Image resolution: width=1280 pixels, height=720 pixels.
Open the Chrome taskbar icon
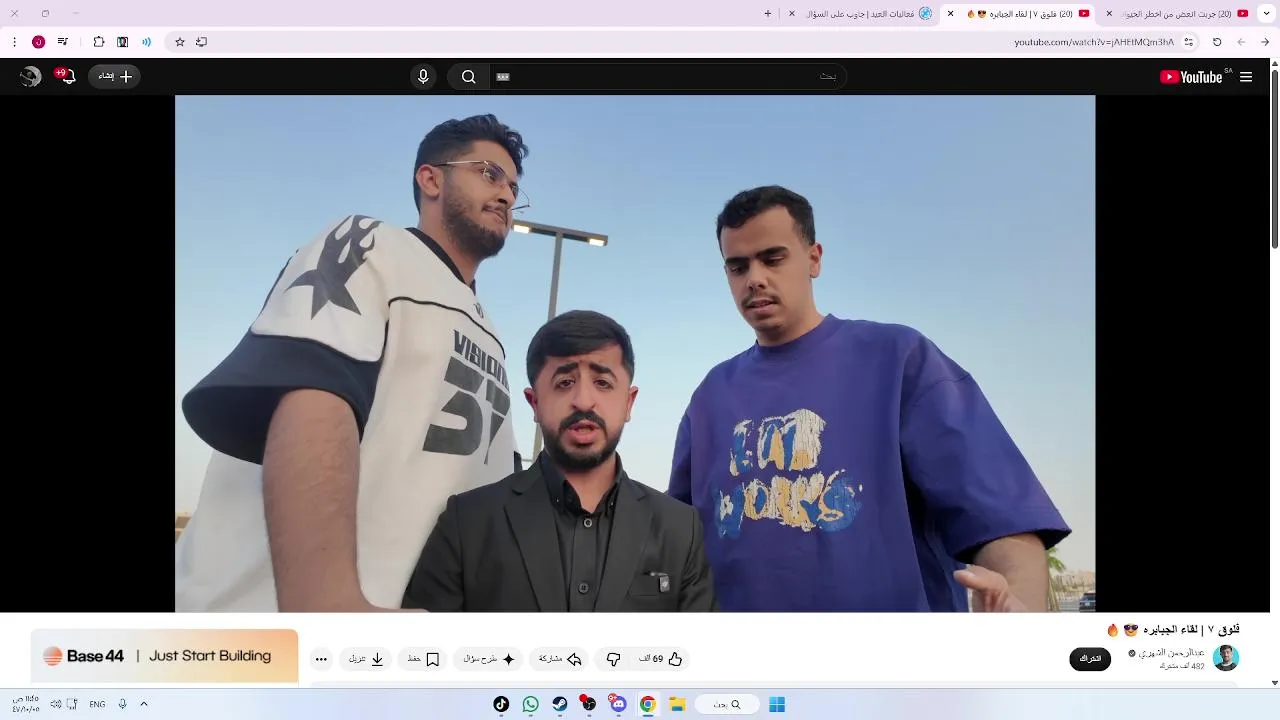point(647,704)
